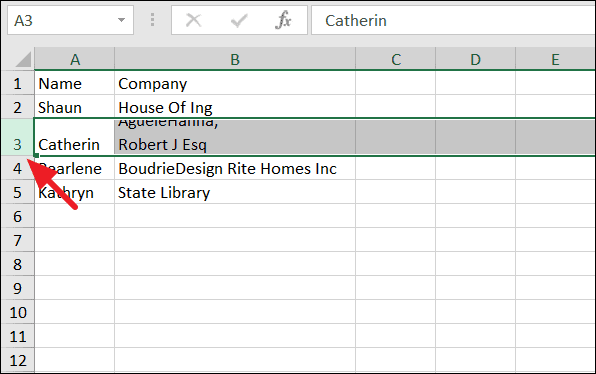This screenshot has height=374, width=596.
Task: Click the Cancel X icon in formula bar
Action: 193,21
